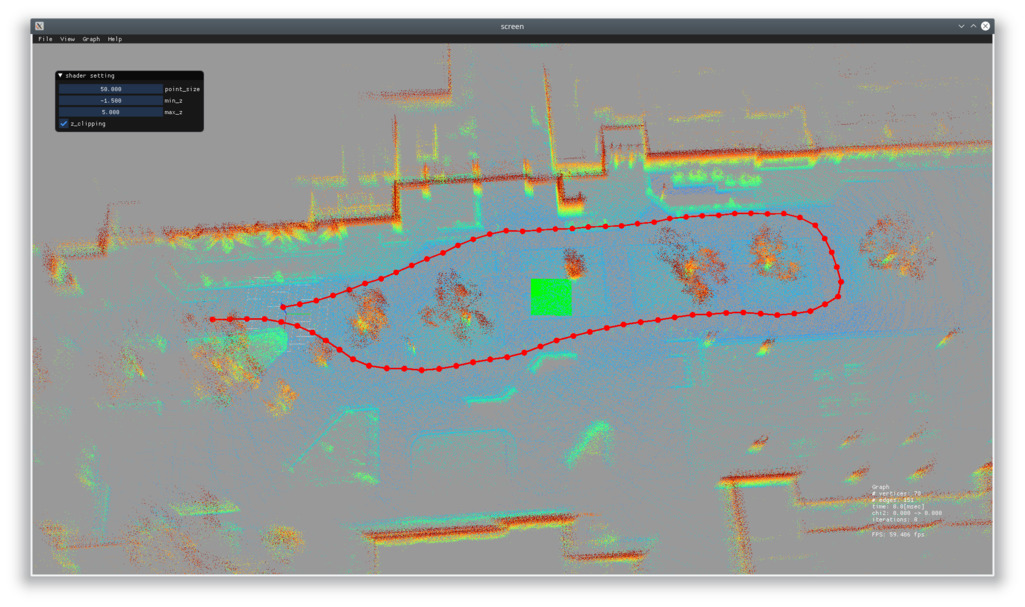Image resolution: width=1025 pixels, height=607 pixels.
Task: Select the max_z value field
Action: coord(110,112)
